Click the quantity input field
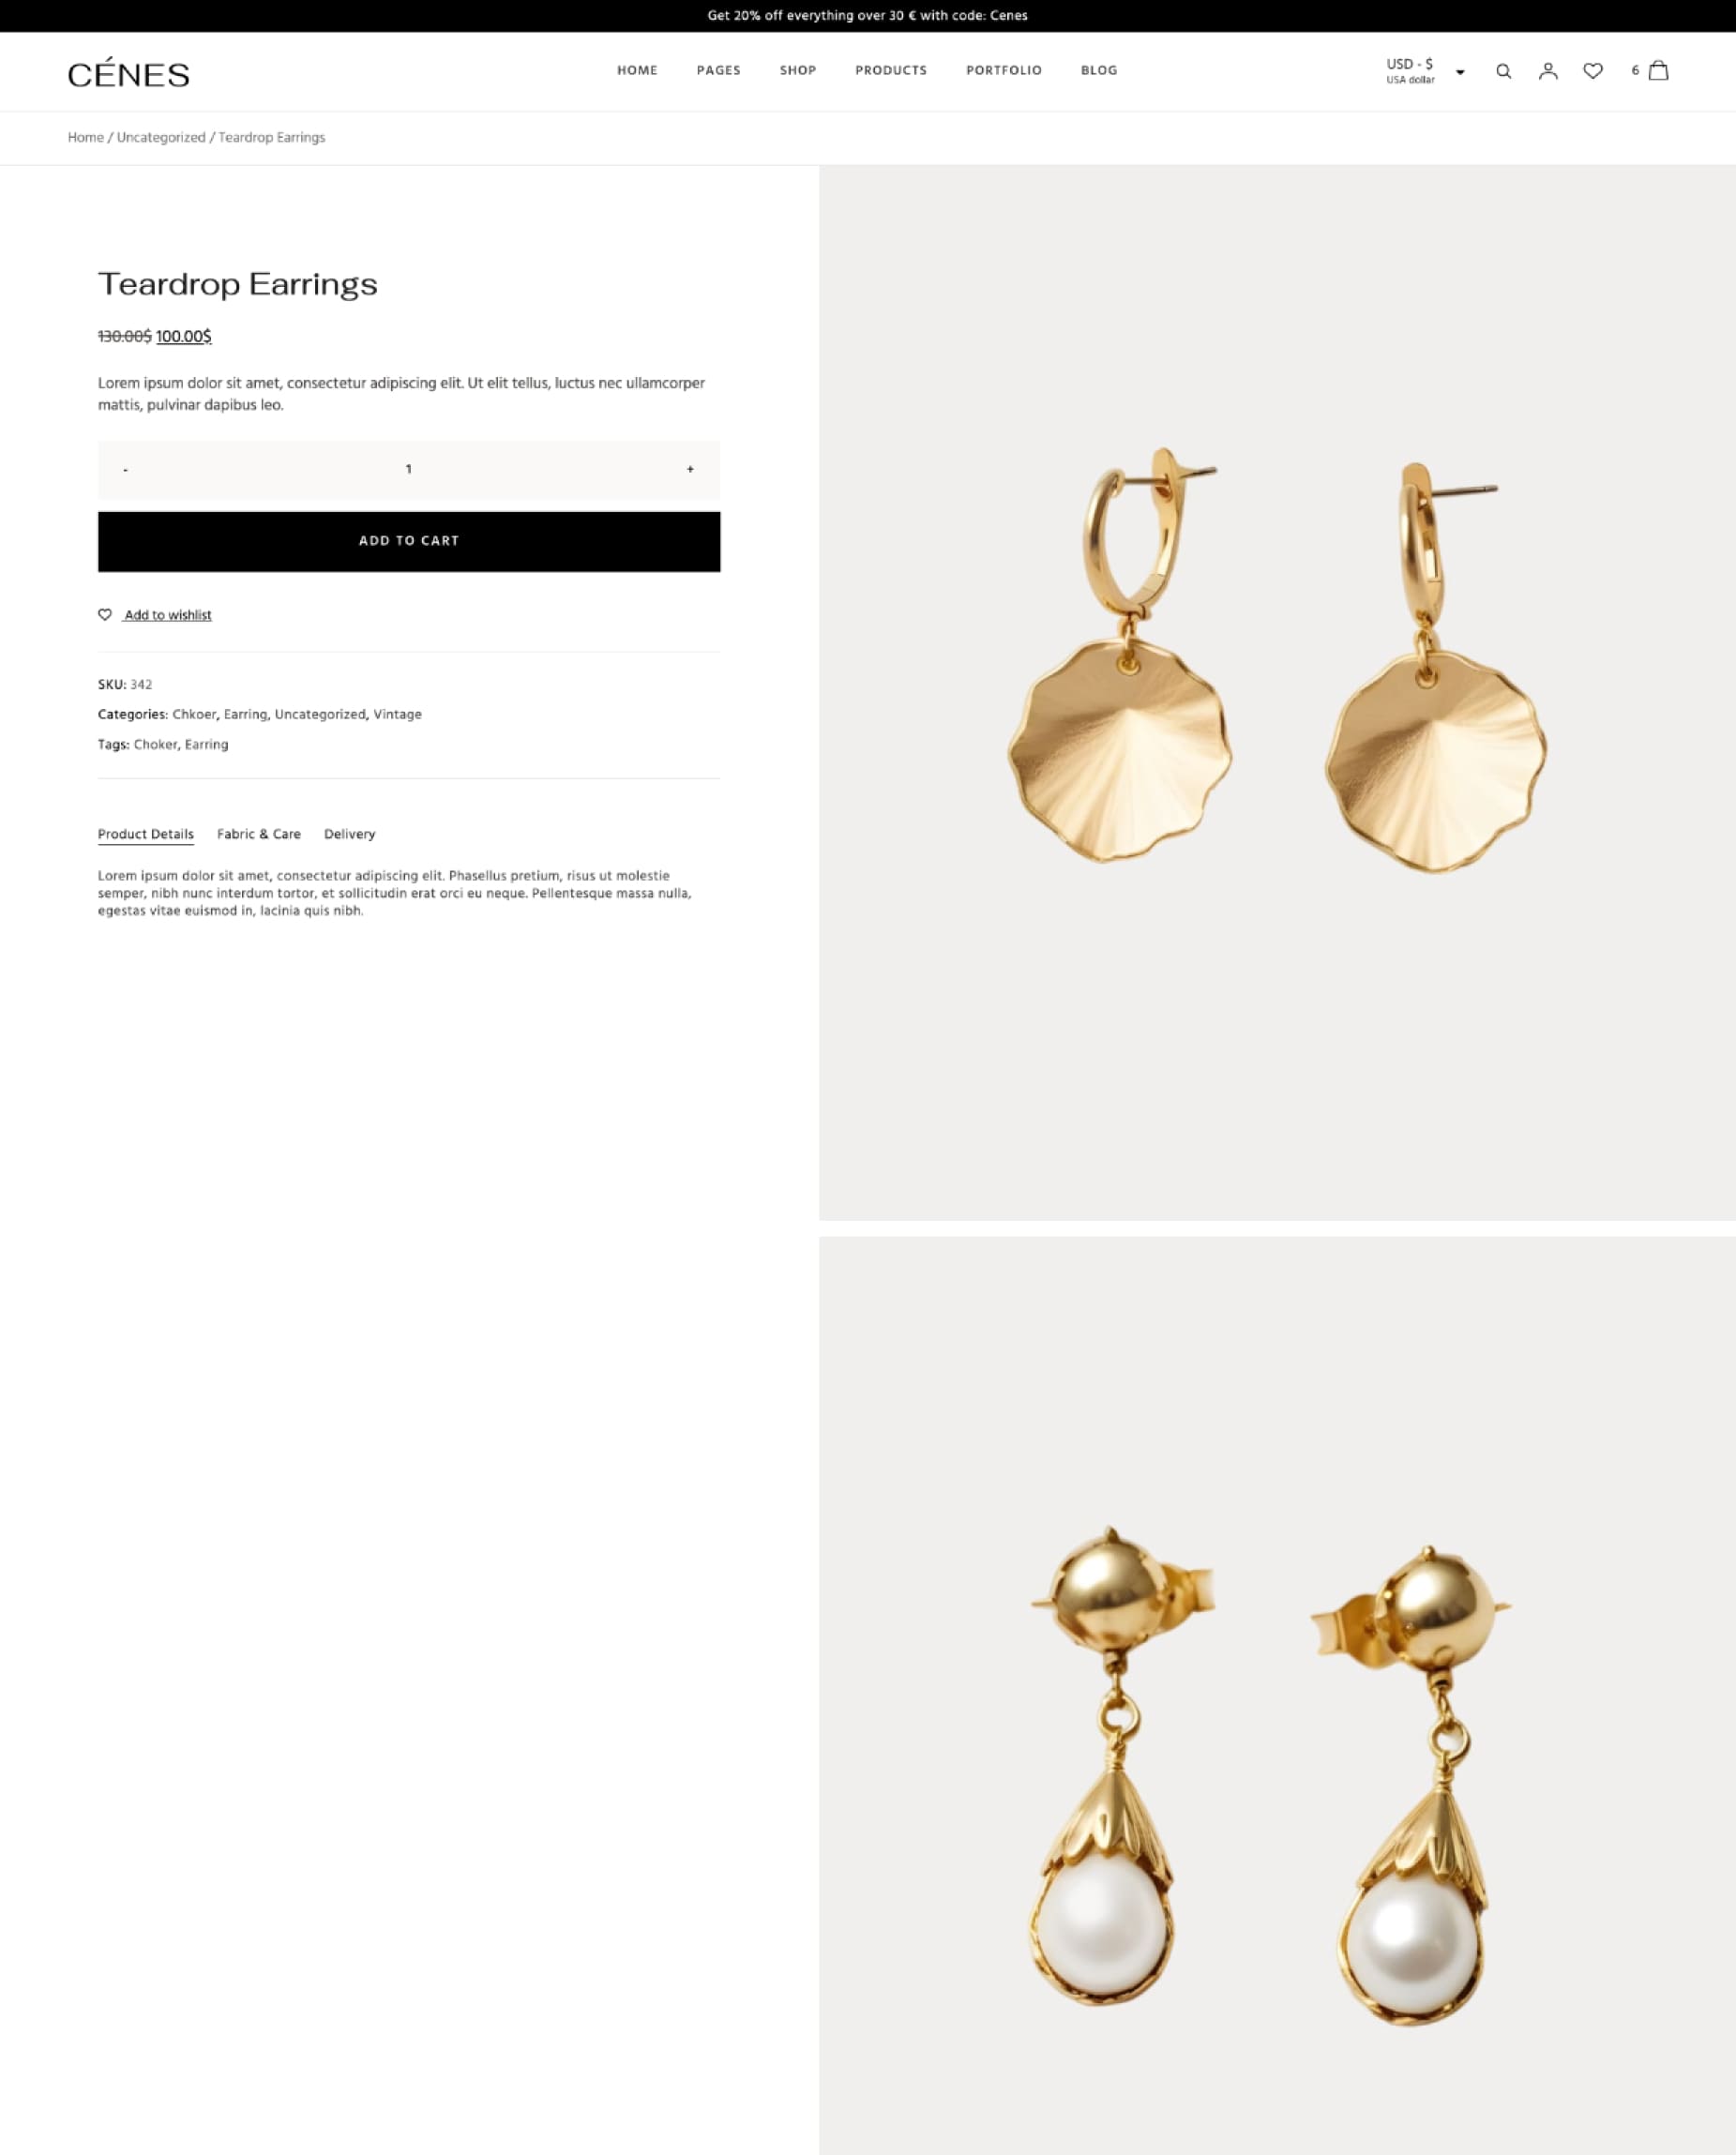Screen dimensions: 1736x2155 click(408, 469)
